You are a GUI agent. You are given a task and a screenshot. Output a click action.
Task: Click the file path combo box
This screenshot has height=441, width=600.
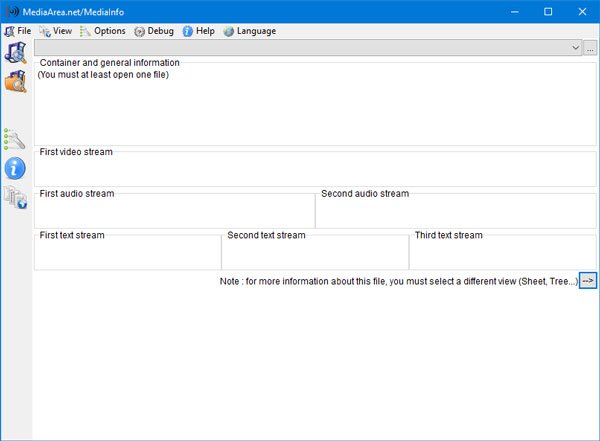[308, 48]
